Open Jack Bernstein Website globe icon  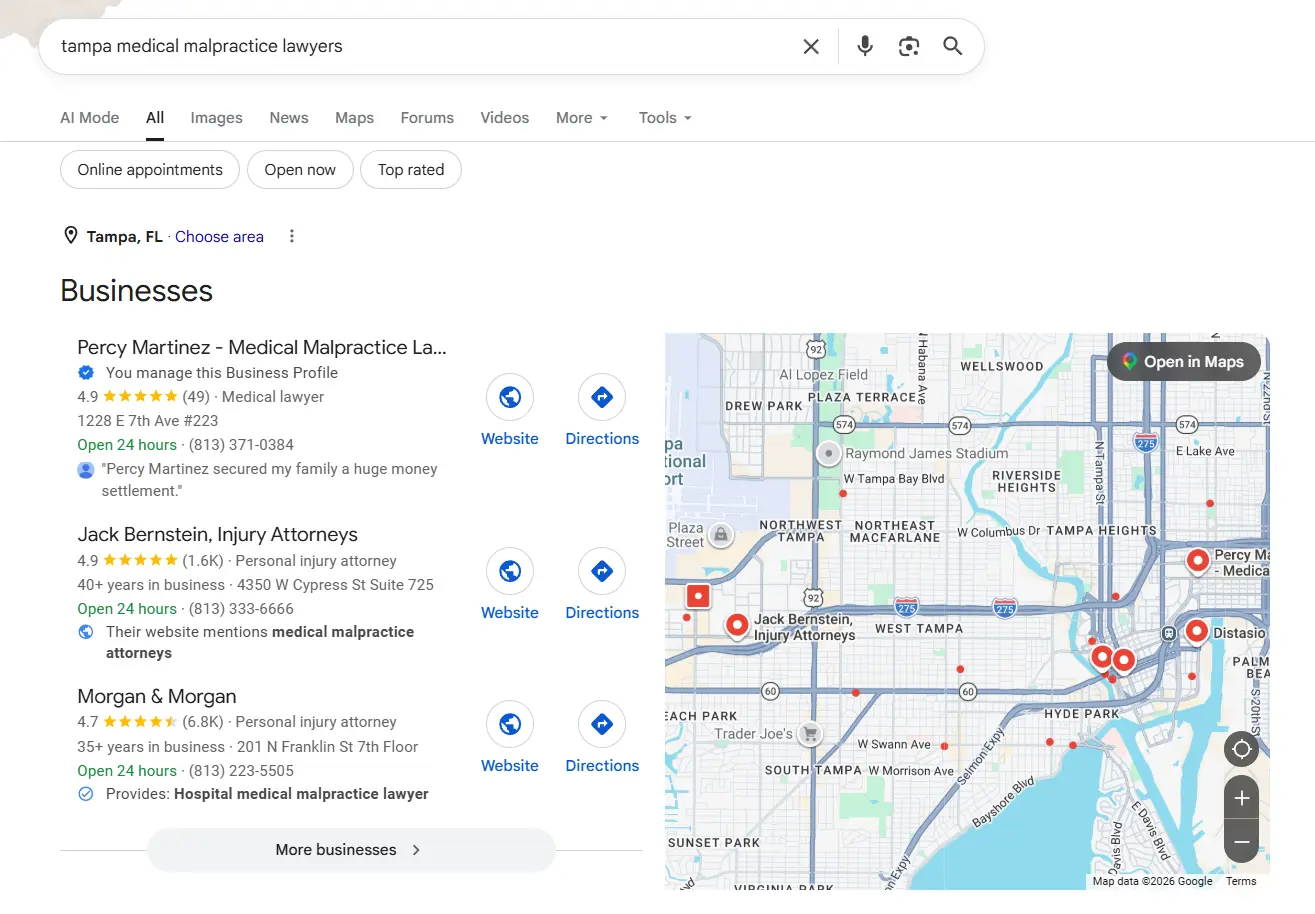[x=510, y=572]
